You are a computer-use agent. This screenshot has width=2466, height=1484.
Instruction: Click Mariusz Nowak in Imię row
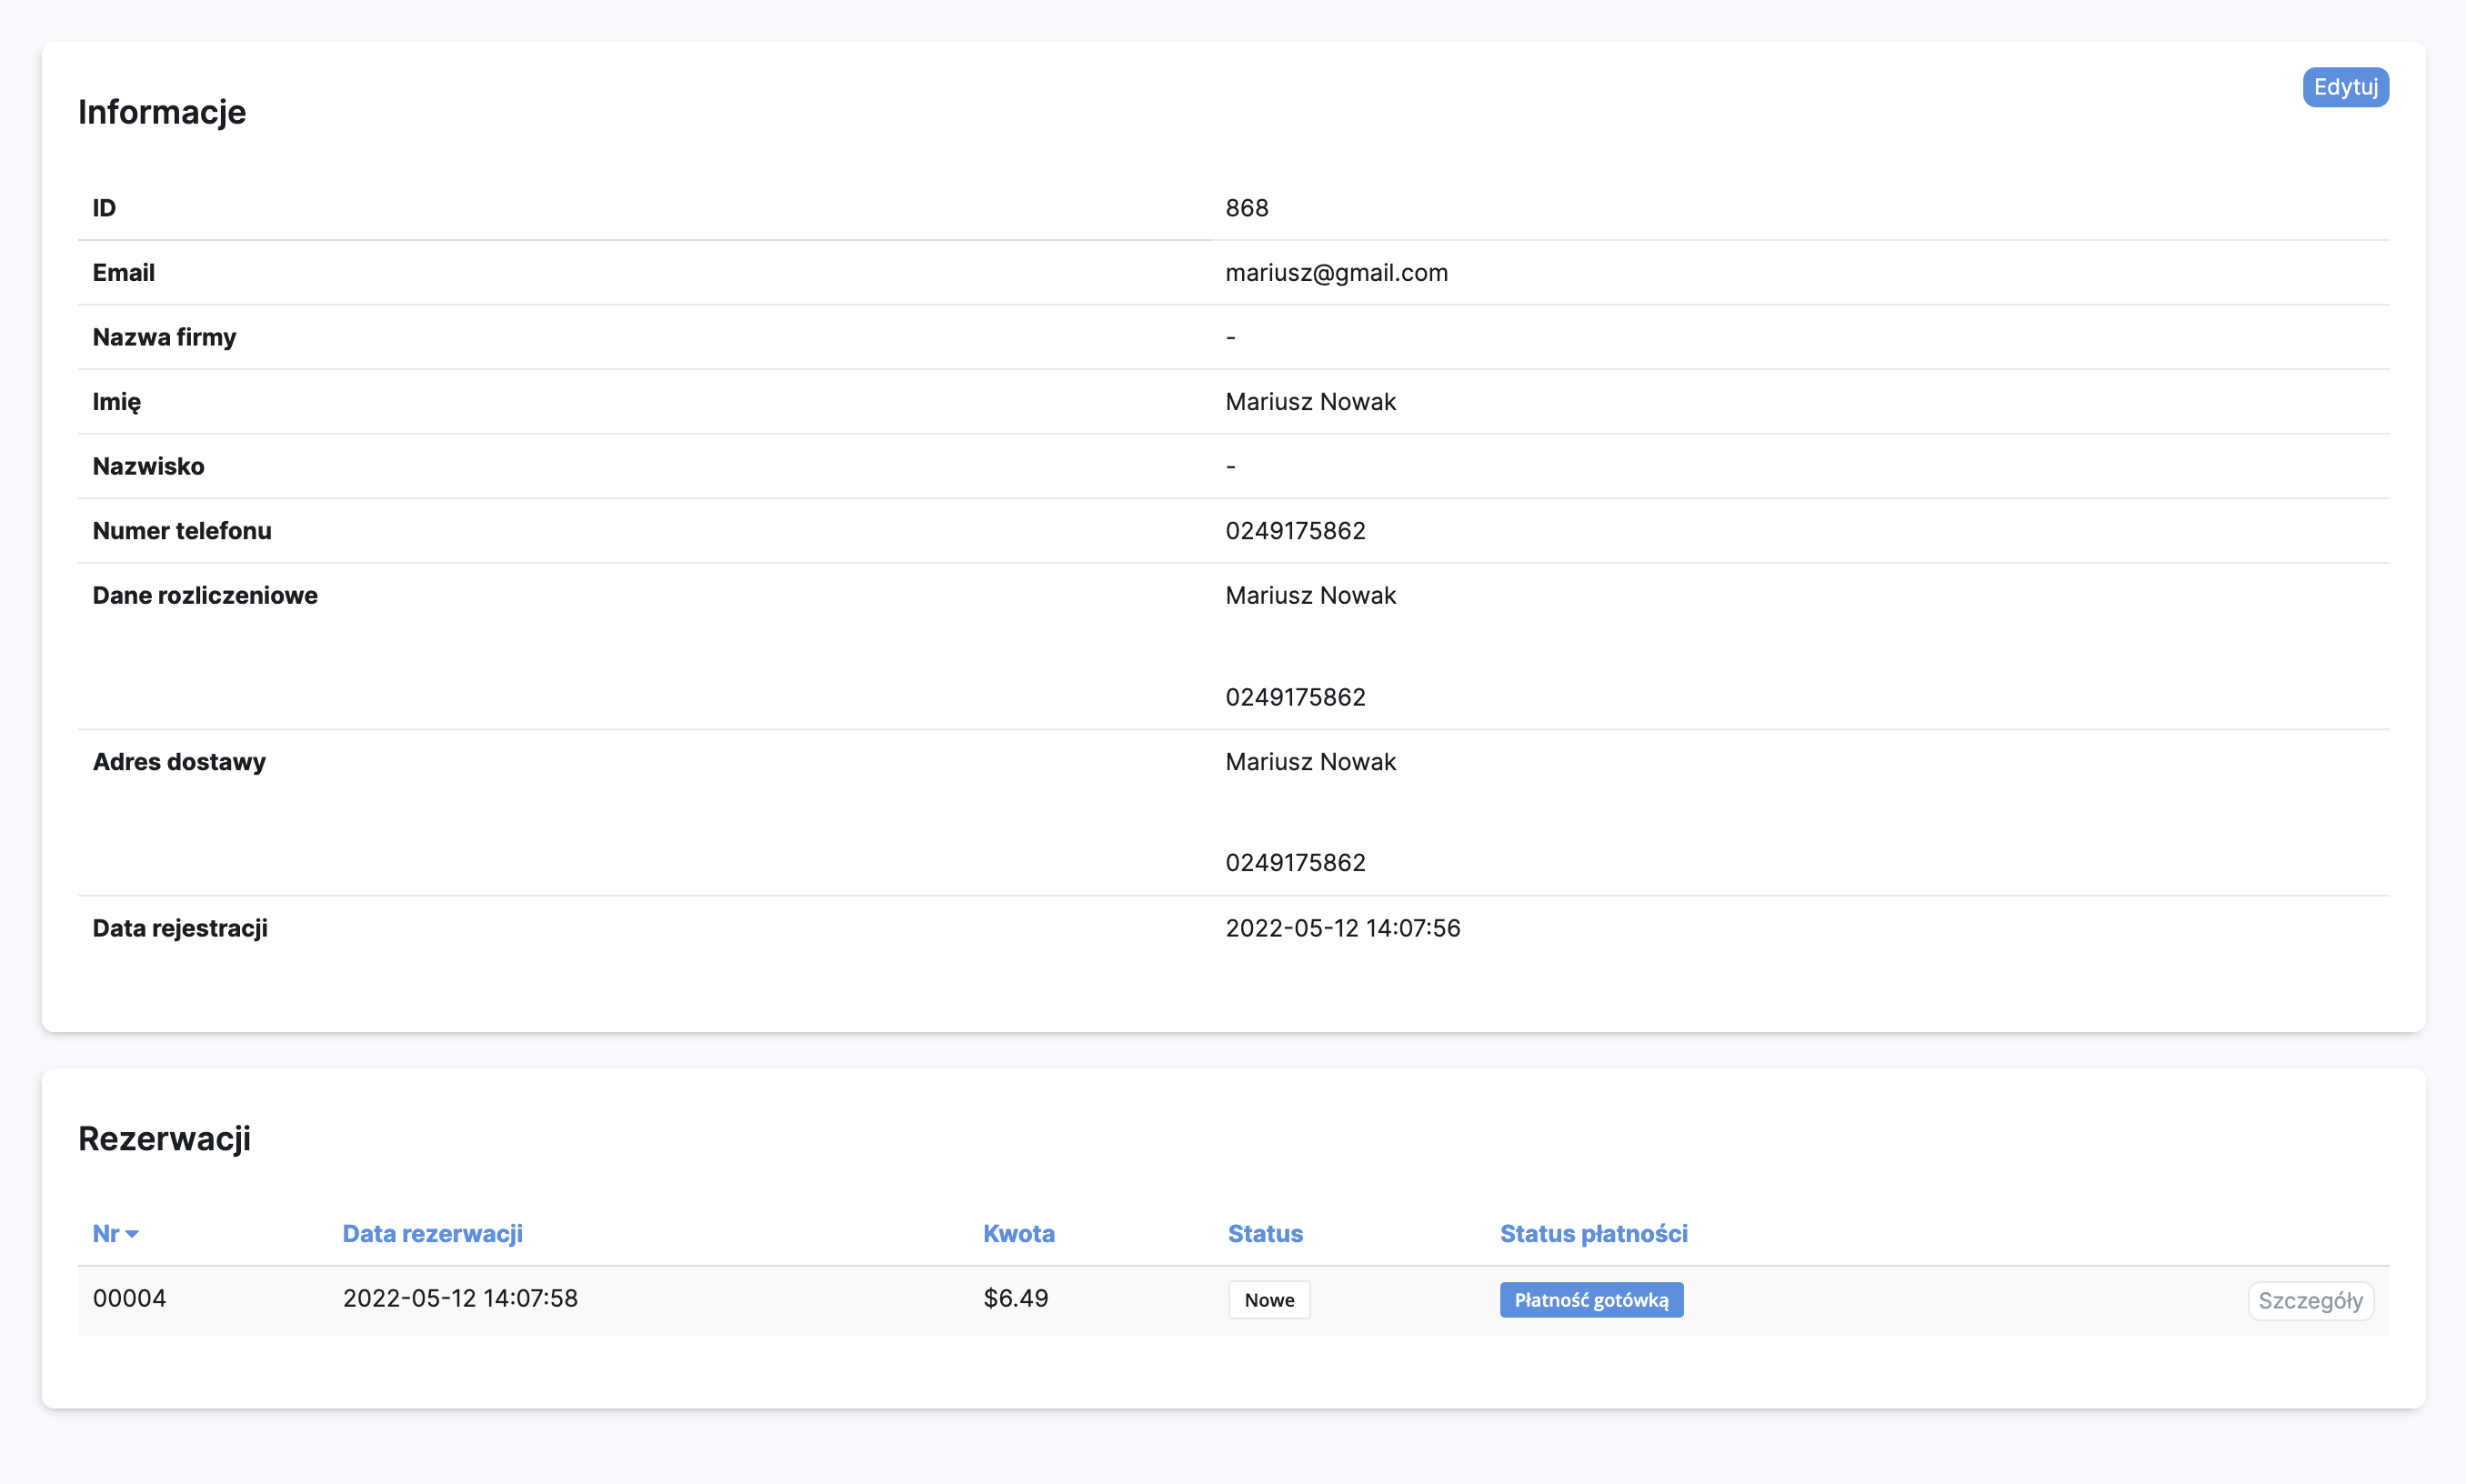1310,401
